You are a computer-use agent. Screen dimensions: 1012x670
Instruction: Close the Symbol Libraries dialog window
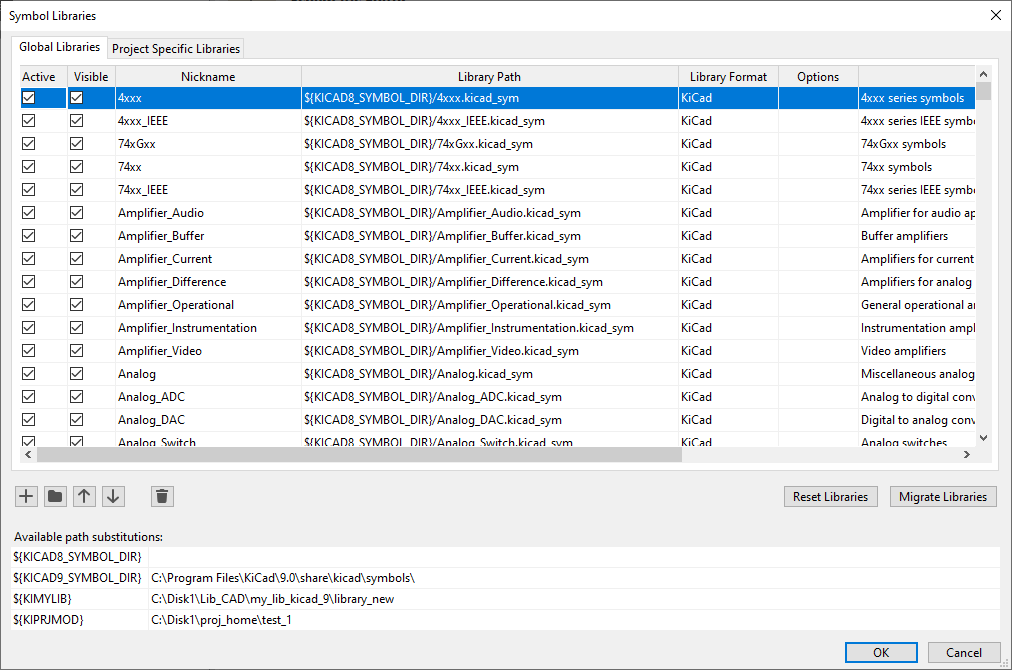pyautogui.click(x=994, y=15)
